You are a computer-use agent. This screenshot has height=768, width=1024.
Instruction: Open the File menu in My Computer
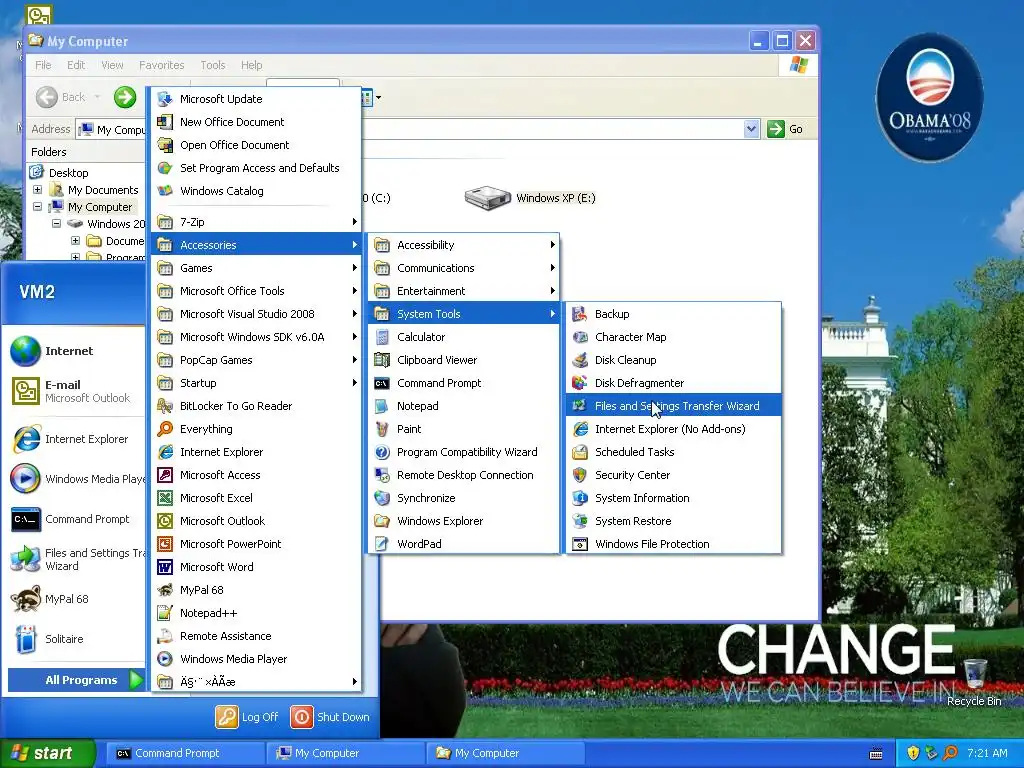point(43,65)
